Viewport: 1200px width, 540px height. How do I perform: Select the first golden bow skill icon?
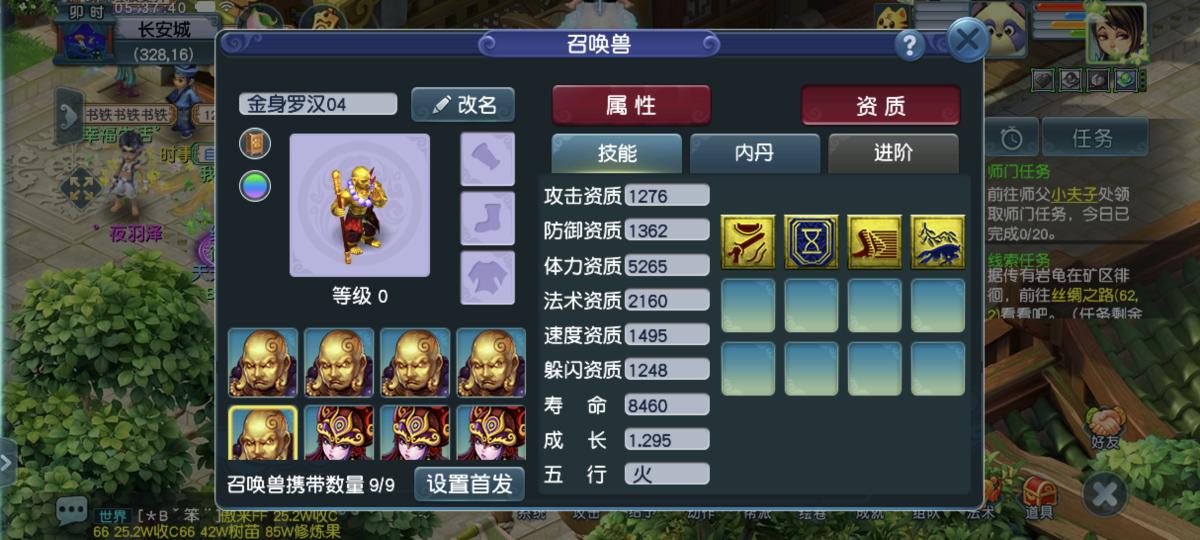[748, 242]
